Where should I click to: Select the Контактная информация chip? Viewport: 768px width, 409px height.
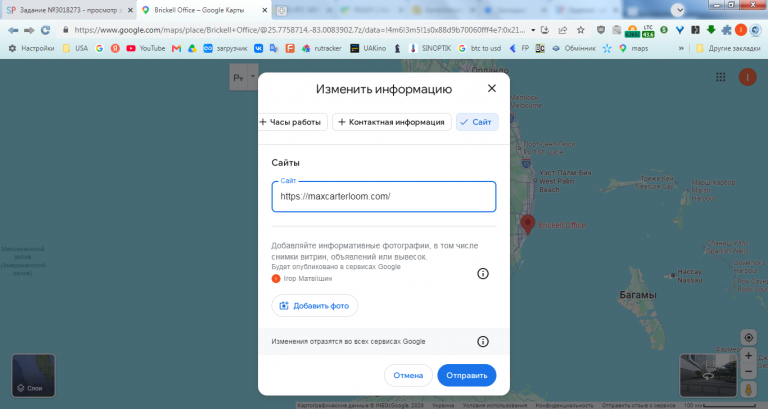coord(391,122)
